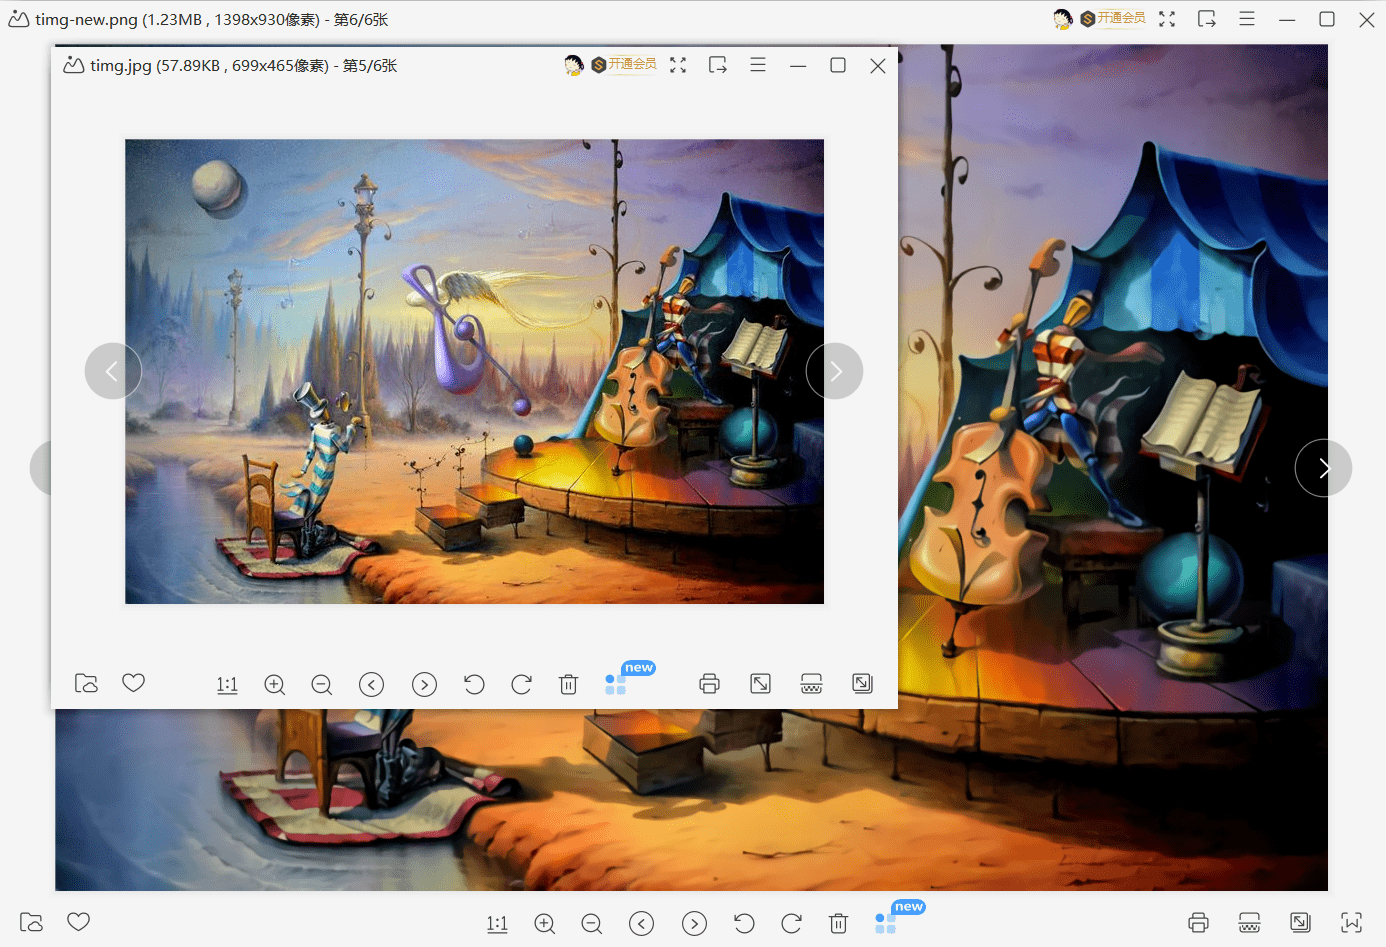Open folder icon in timg-new.png window
The height and width of the screenshot is (947, 1386).
(32, 922)
